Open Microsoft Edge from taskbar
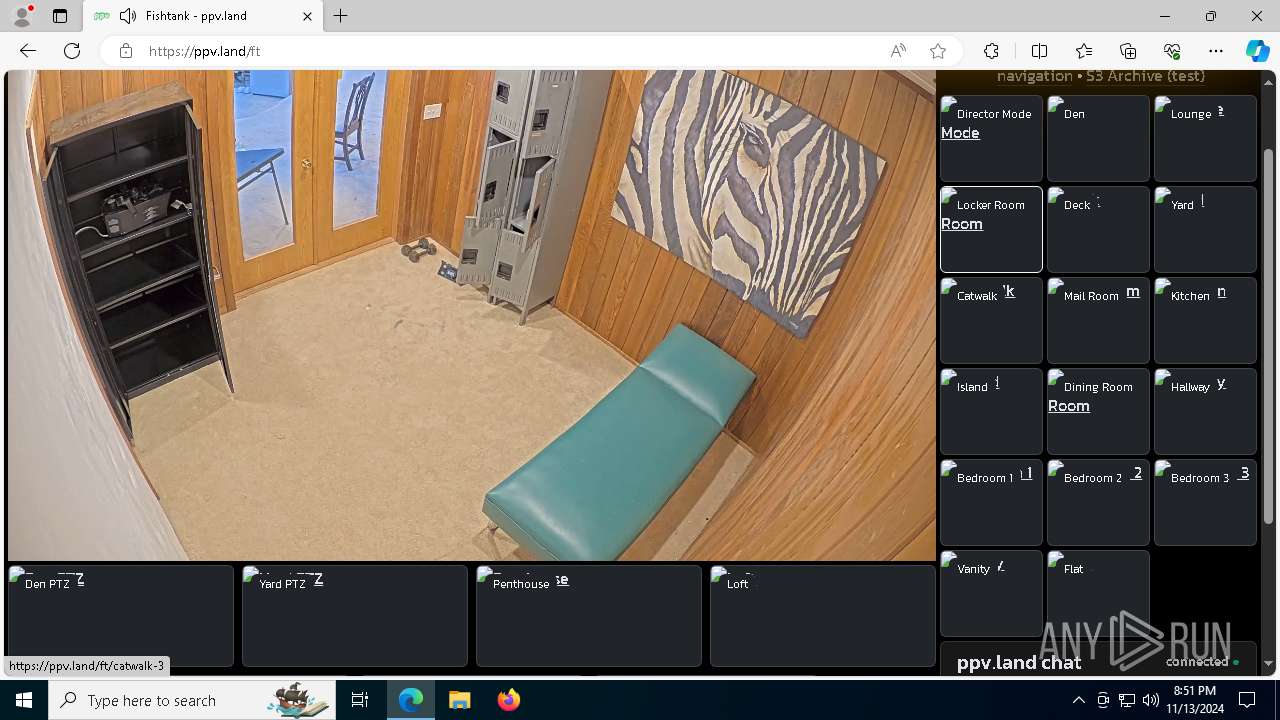The height and width of the screenshot is (720, 1280). 411,700
